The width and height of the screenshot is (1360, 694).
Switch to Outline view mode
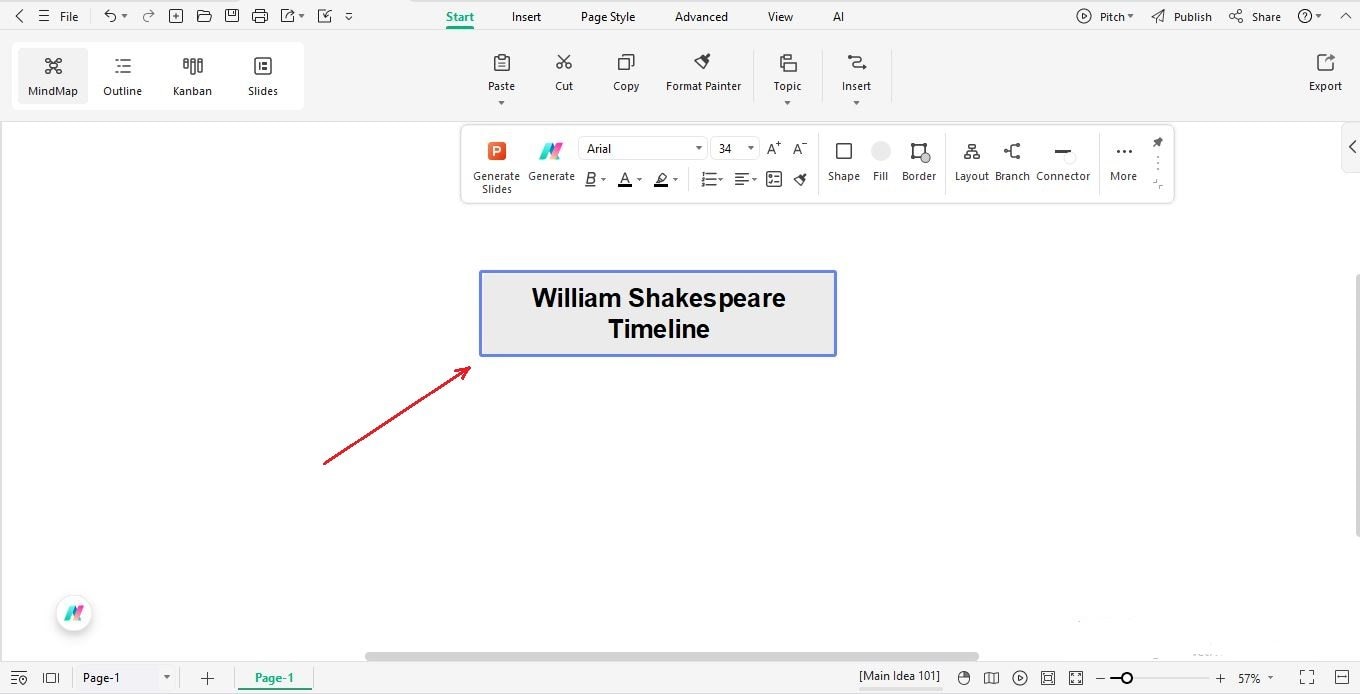pyautogui.click(x=123, y=76)
